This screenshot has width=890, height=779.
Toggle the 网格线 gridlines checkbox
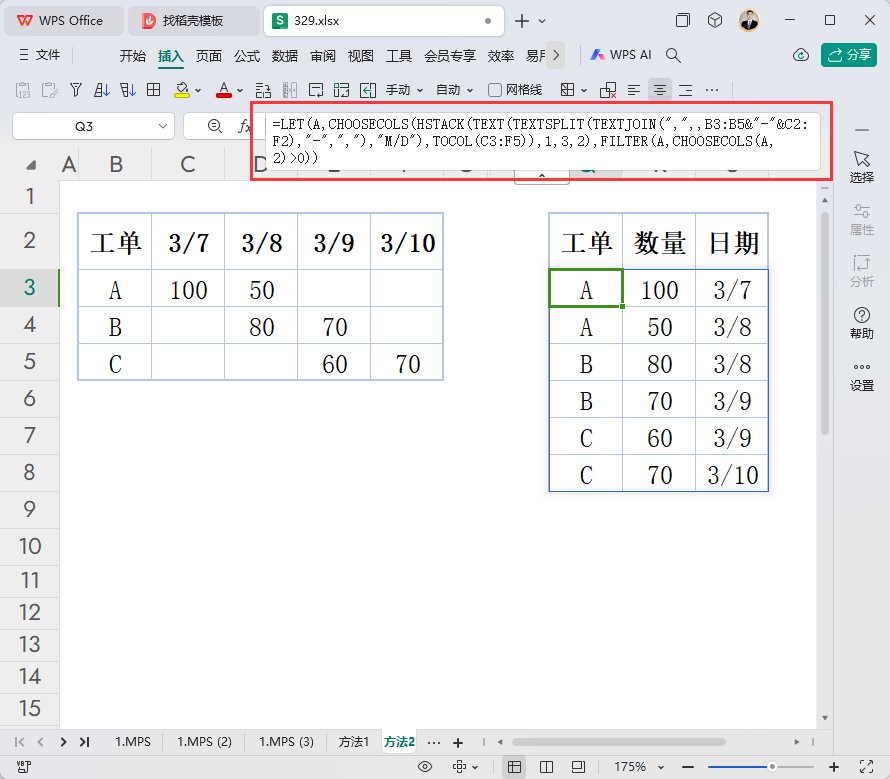(x=495, y=90)
